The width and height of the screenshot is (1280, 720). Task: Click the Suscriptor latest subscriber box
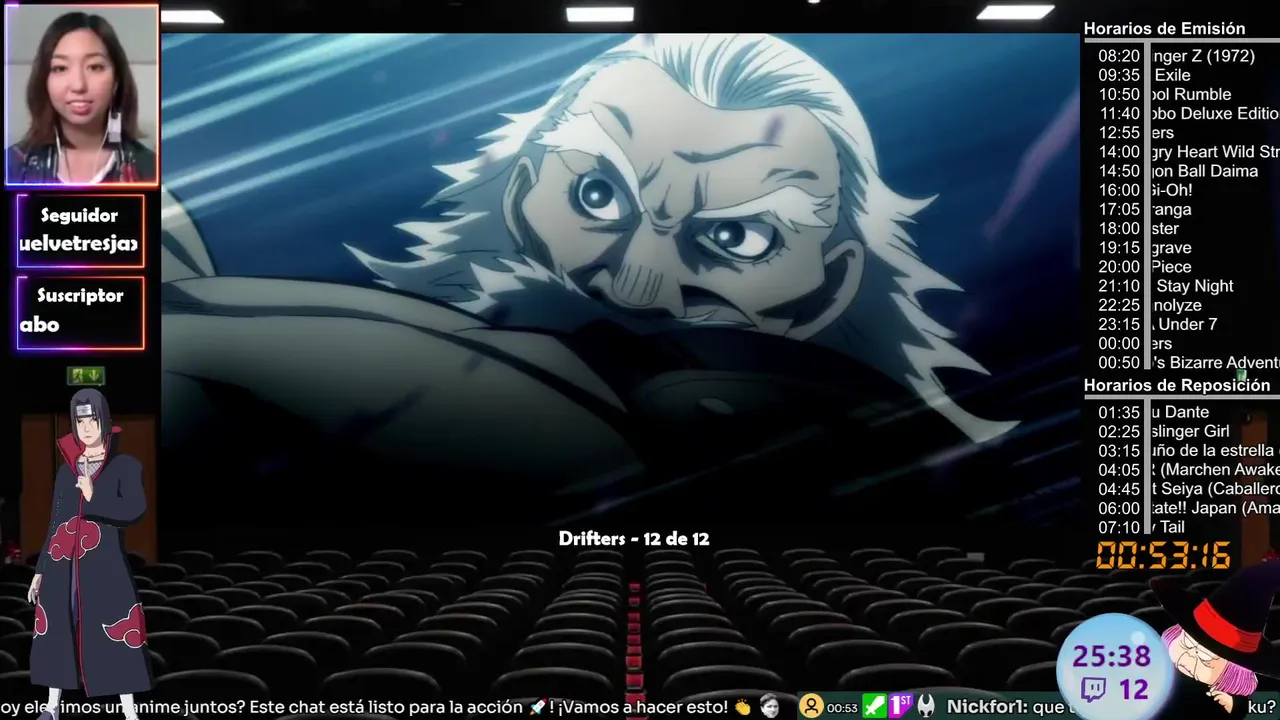(81, 312)
